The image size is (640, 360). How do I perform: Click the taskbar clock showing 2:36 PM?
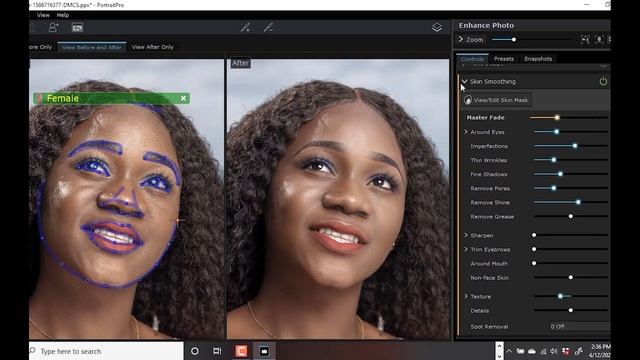click(599, 351)
